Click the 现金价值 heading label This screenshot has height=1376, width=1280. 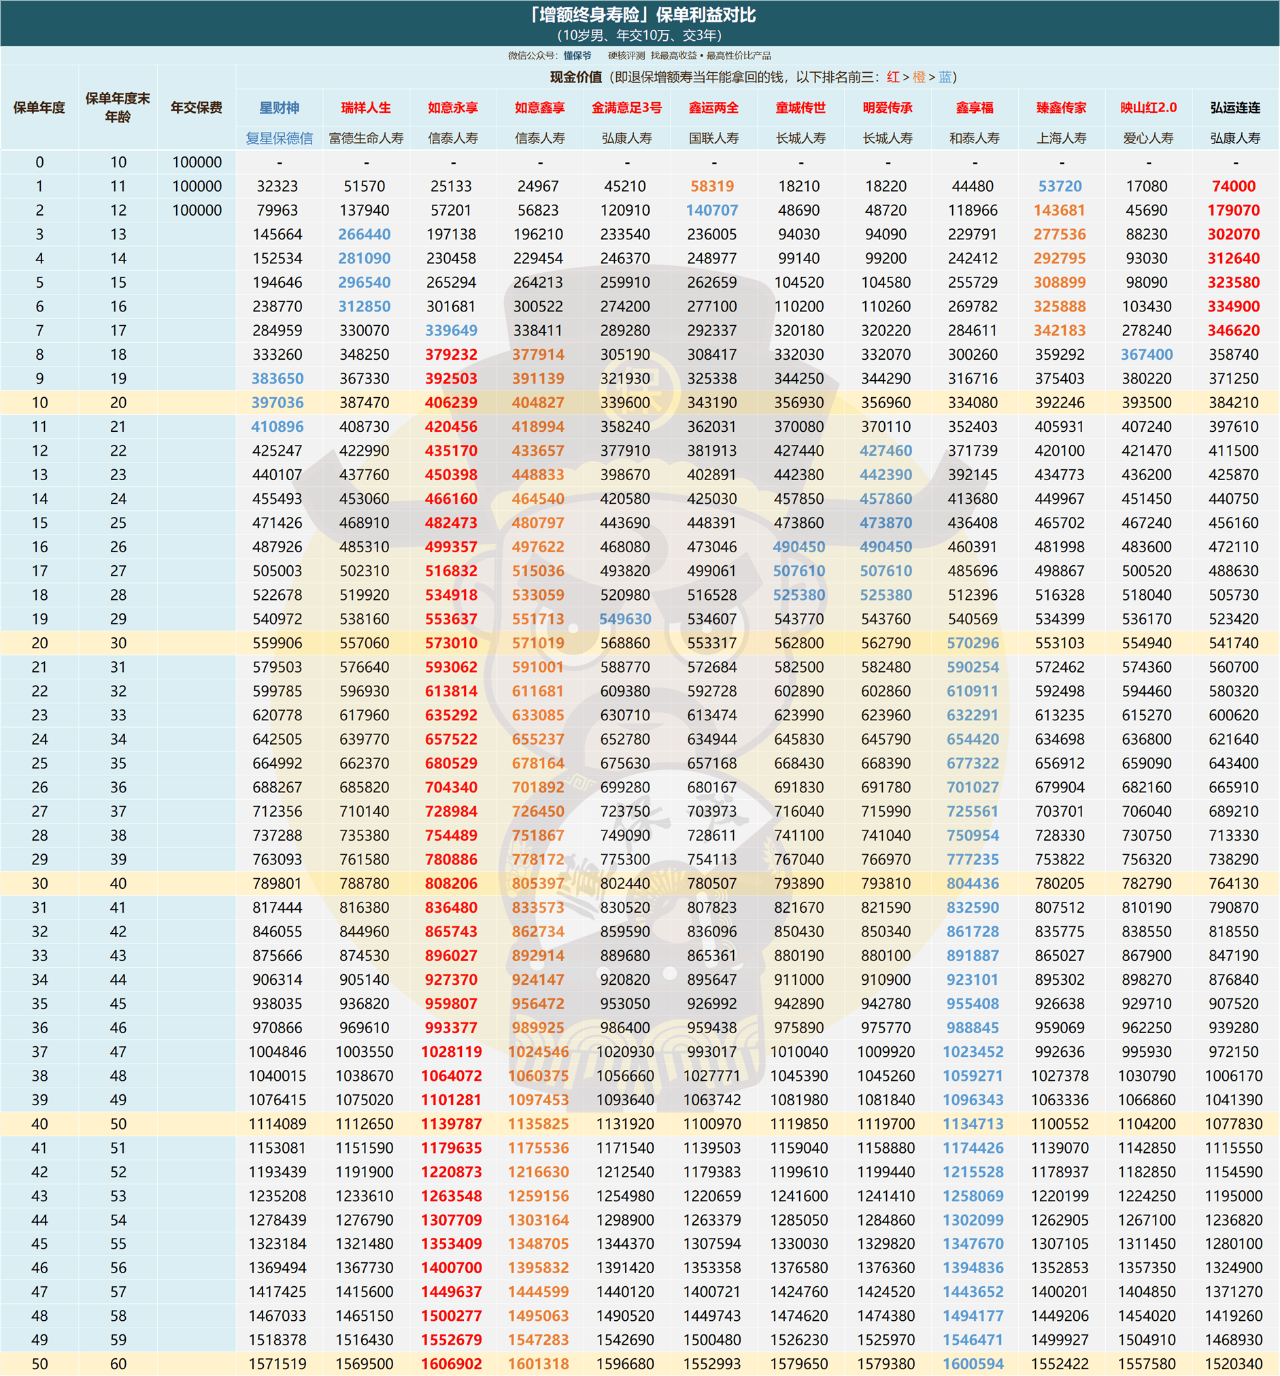coord(576,77)
